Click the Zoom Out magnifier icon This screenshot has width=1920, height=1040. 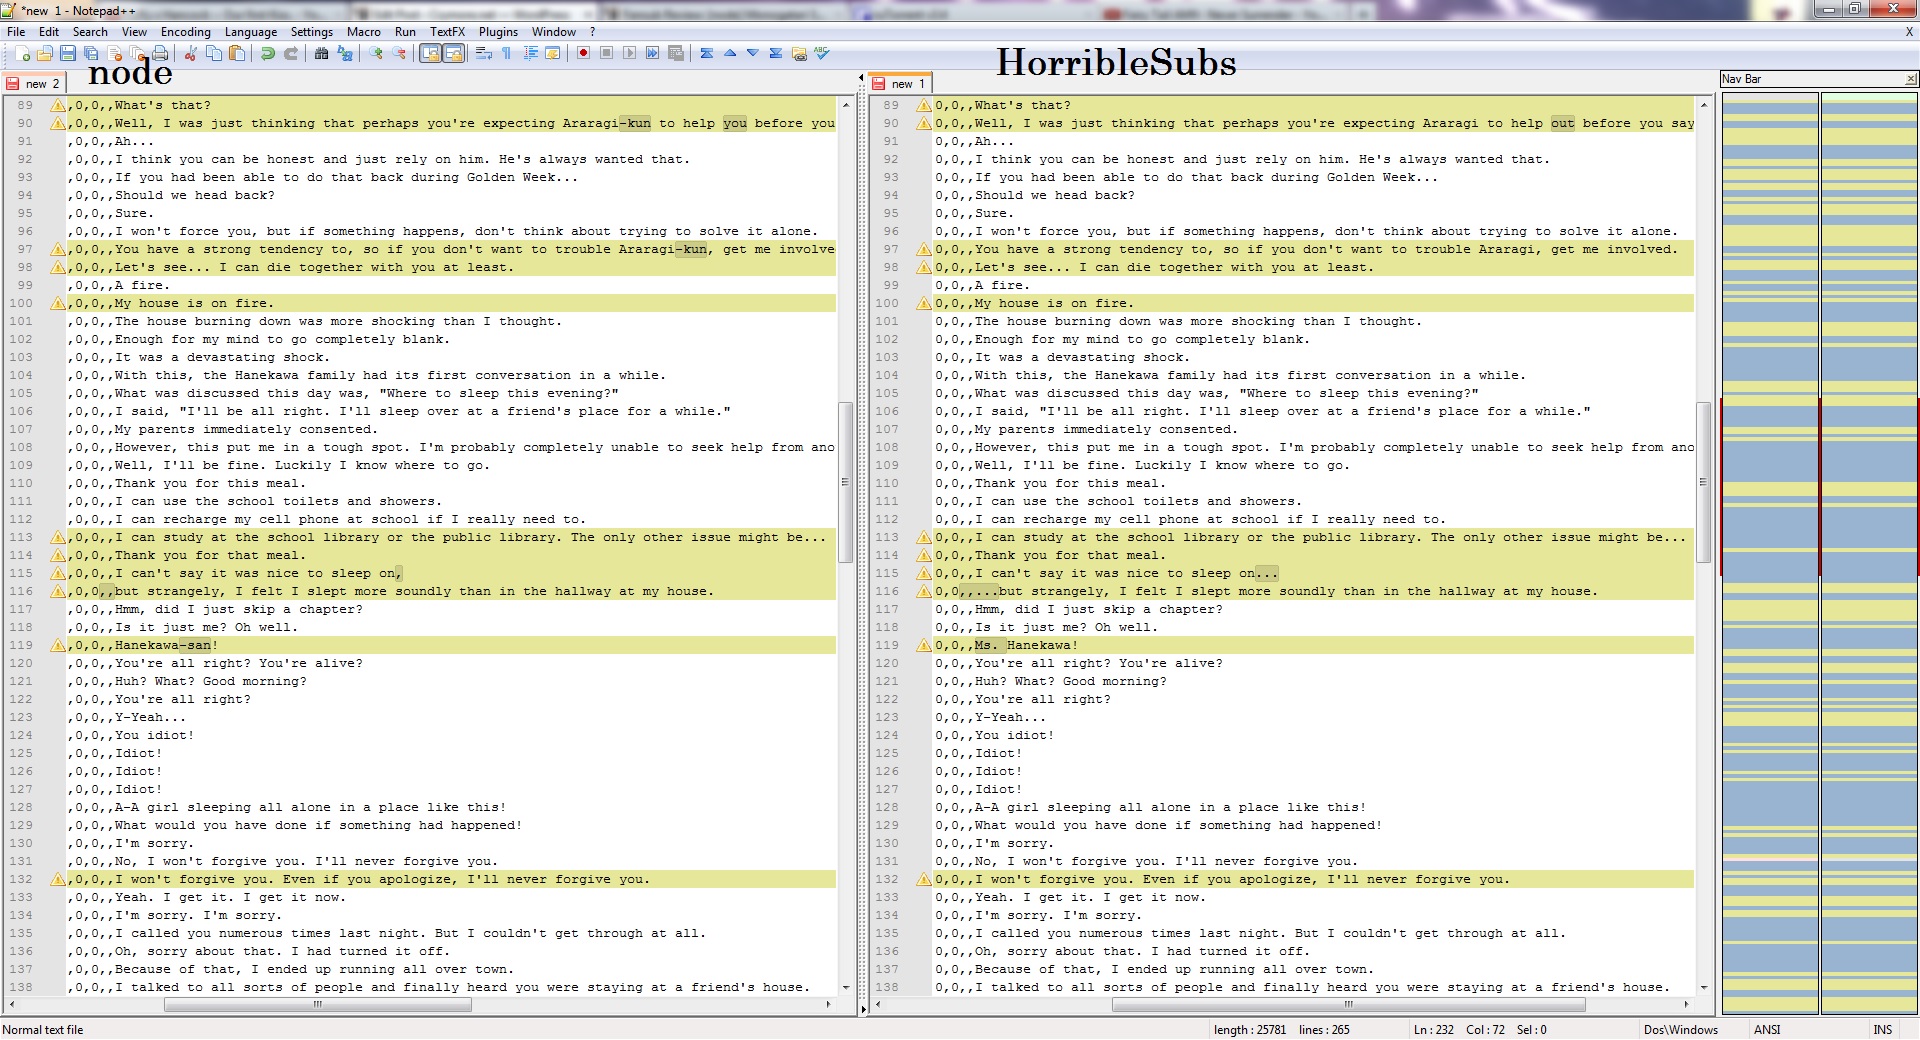click(x=399, y=53)
